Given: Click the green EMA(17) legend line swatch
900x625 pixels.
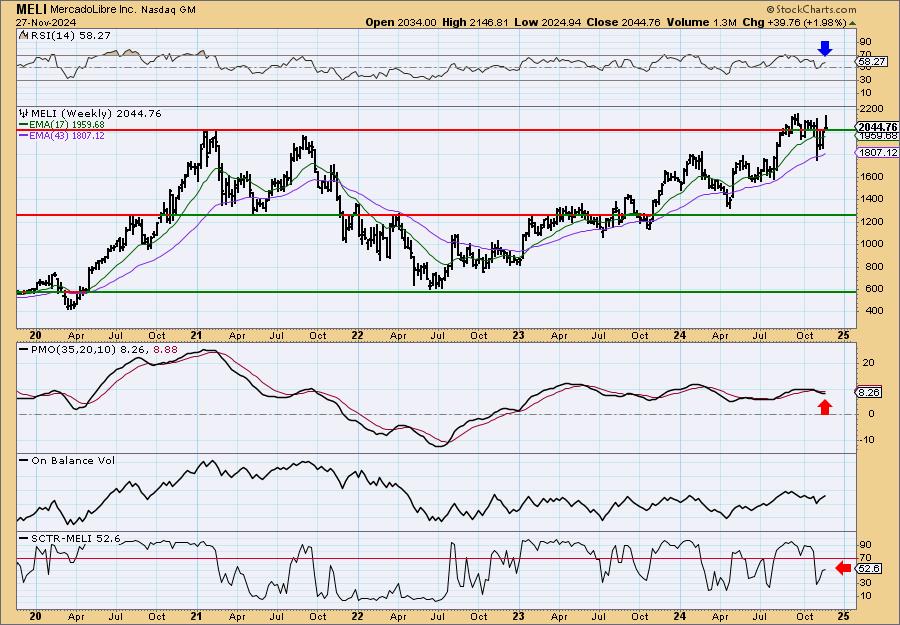Looking at the screenshot, I should 24,125.
